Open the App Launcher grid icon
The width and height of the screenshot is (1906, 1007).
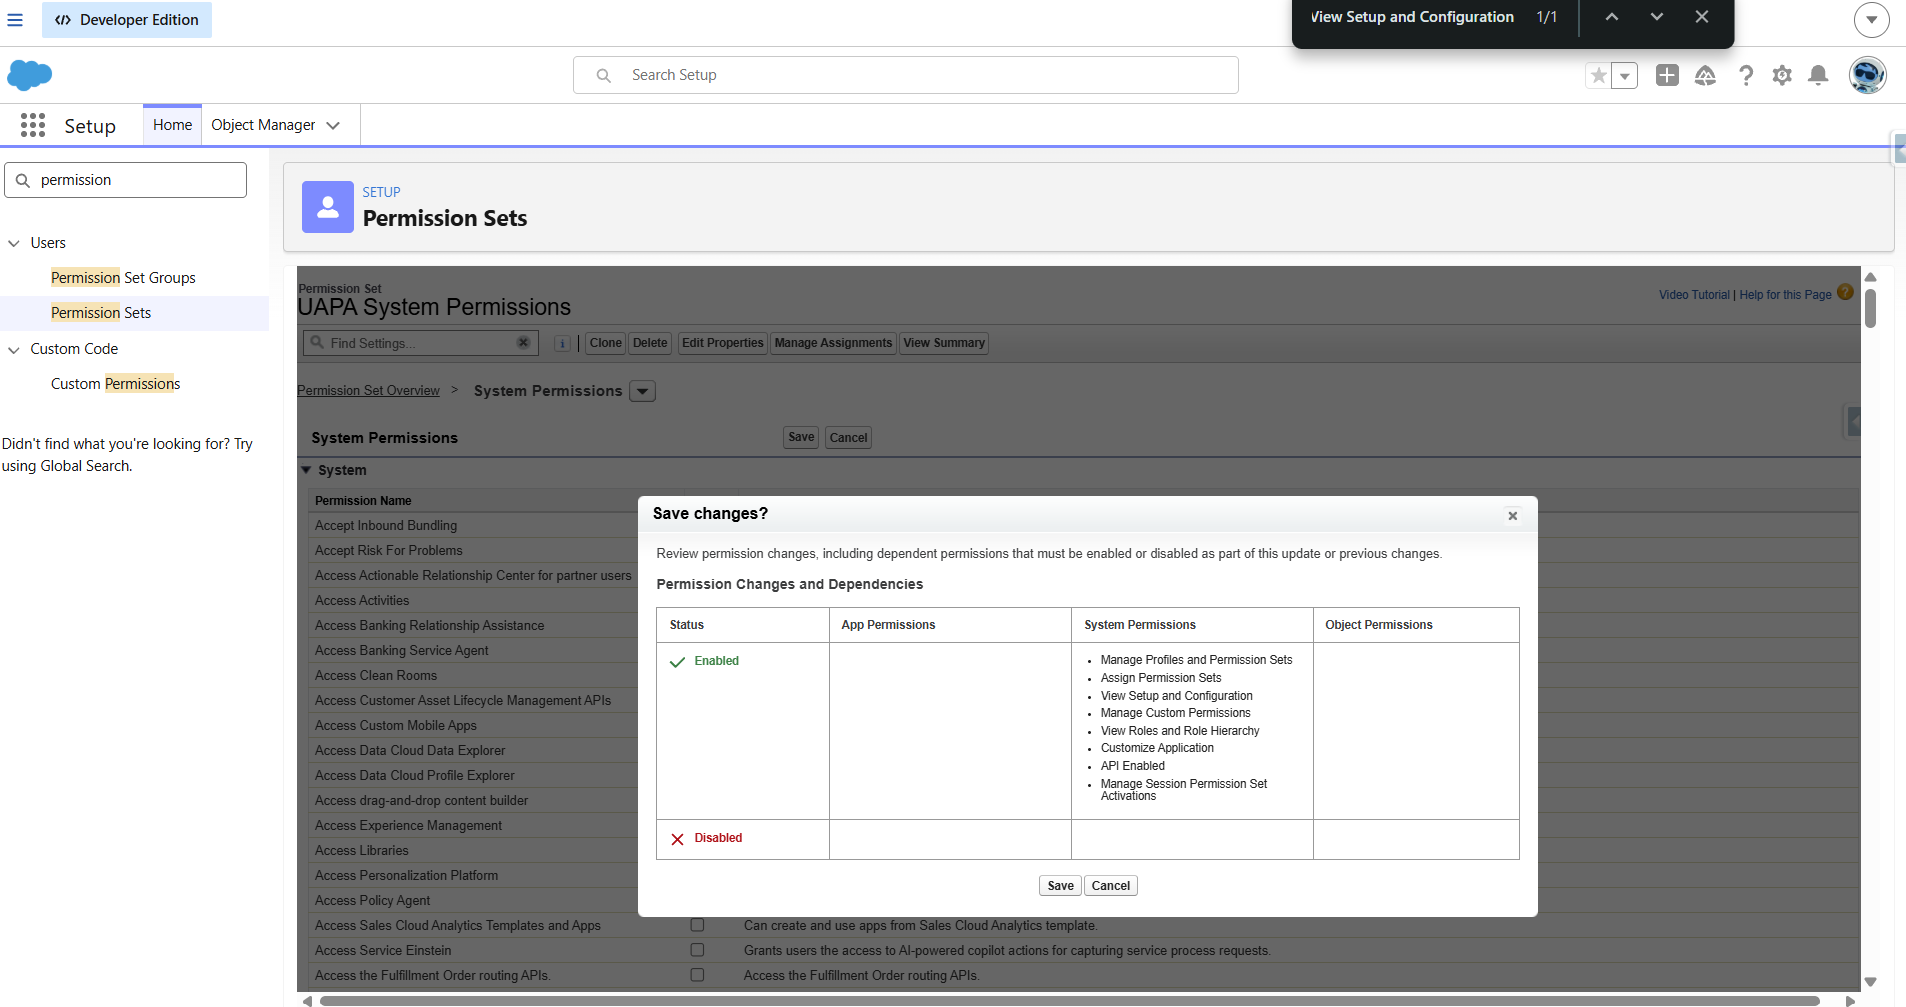33,125
